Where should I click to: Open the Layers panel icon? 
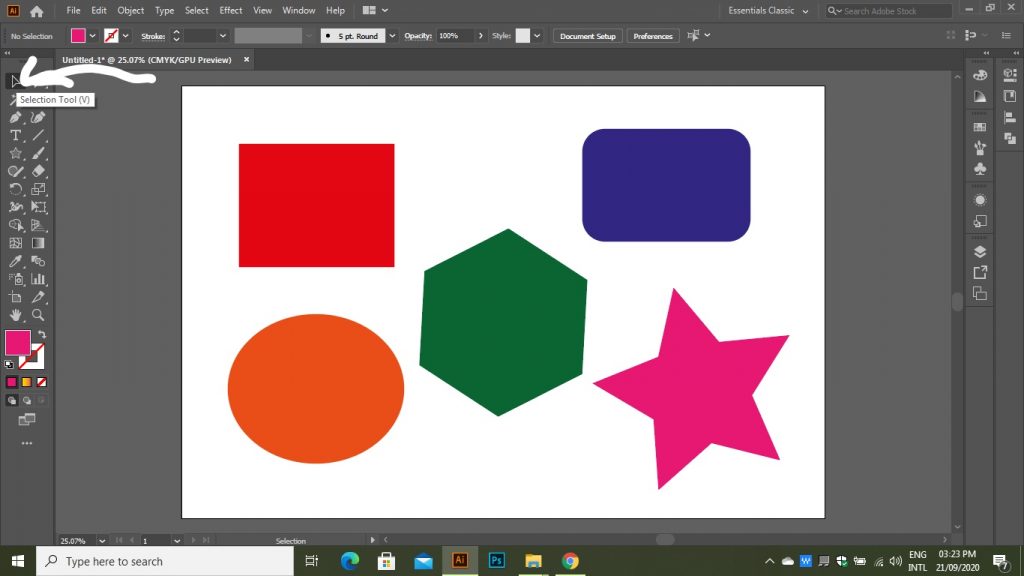pos(980,251)
